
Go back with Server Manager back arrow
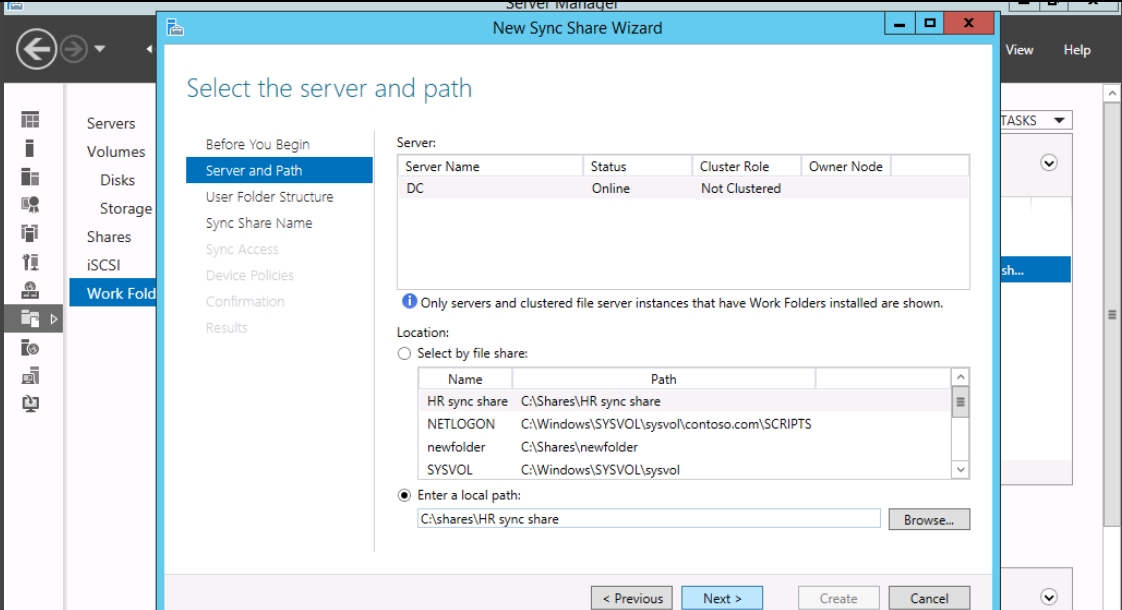(x=36, y=49)
